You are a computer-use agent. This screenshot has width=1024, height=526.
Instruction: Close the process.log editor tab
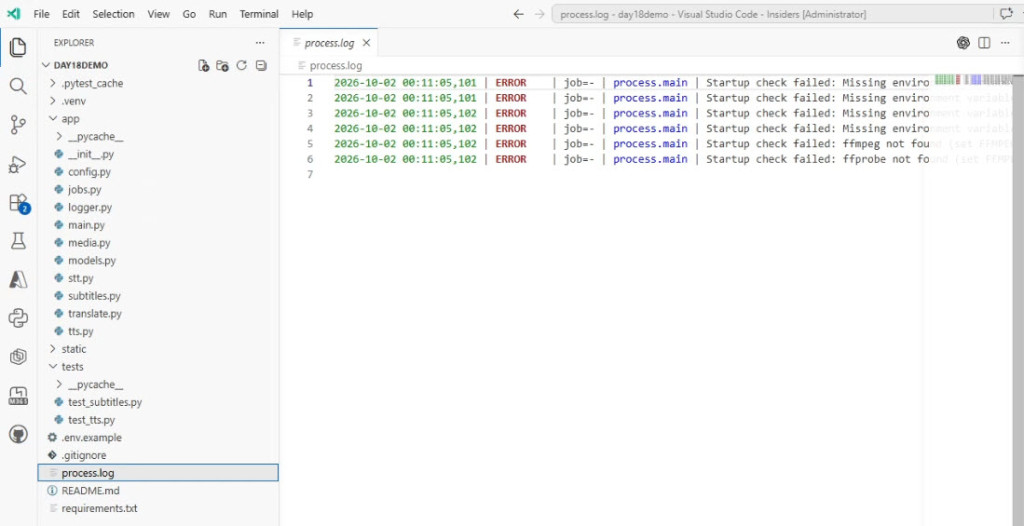tap(366, 43)
